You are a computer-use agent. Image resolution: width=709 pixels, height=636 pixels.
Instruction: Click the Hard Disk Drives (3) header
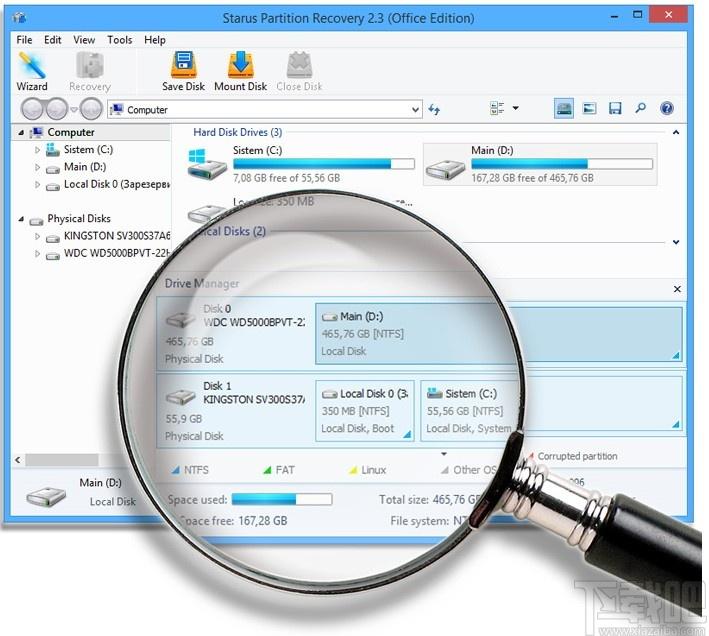[237, 132]
